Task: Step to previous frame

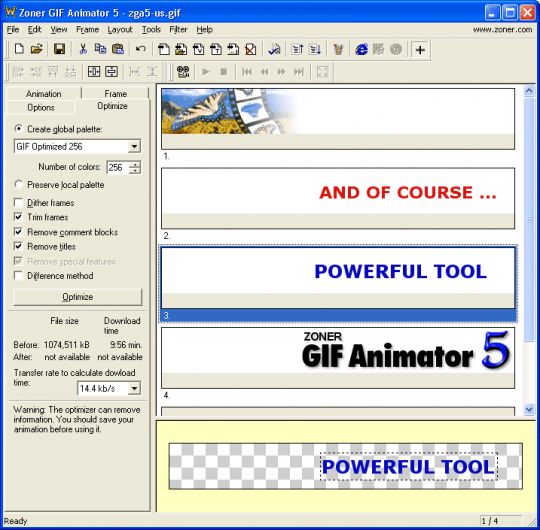Action: point(264,72)
